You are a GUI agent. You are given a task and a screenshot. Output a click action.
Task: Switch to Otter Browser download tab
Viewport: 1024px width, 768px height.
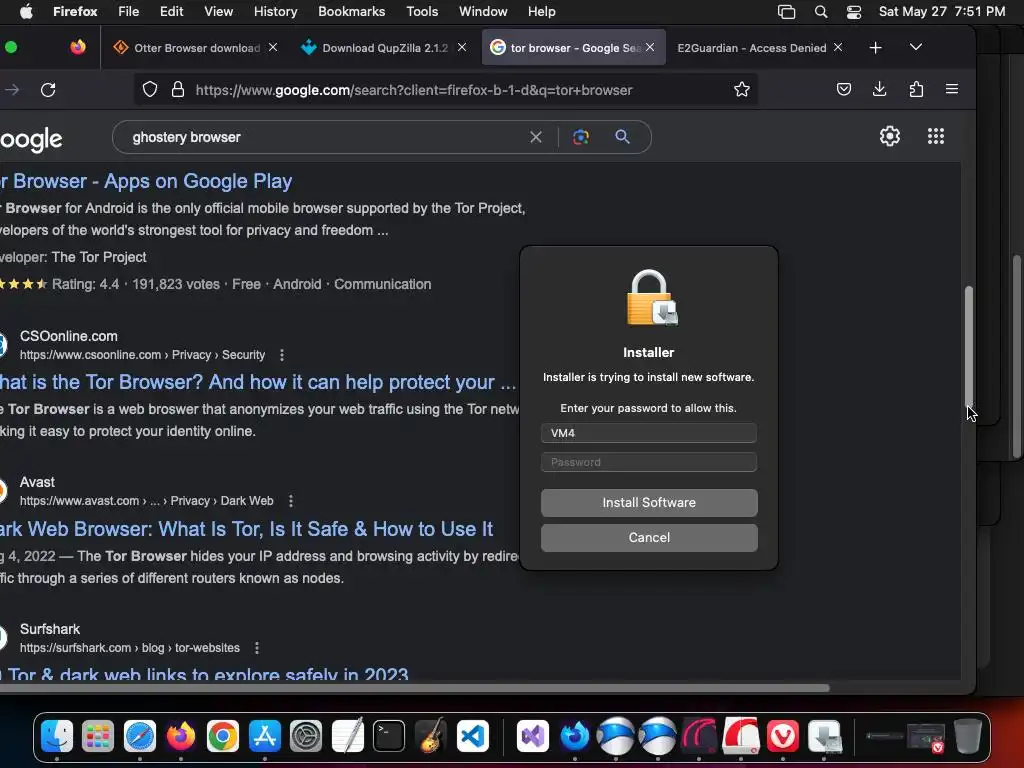(x=195, y=48)
